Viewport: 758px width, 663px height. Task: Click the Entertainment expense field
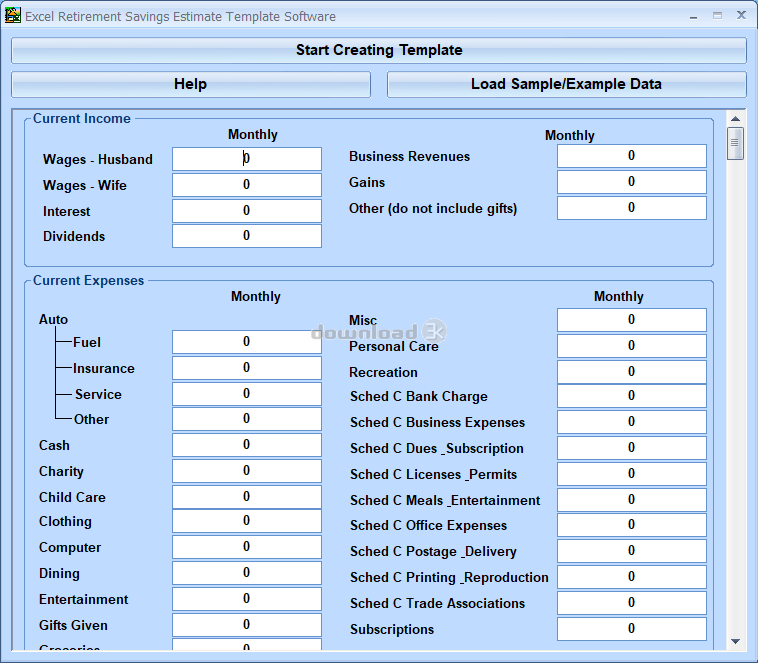[247, 600]
